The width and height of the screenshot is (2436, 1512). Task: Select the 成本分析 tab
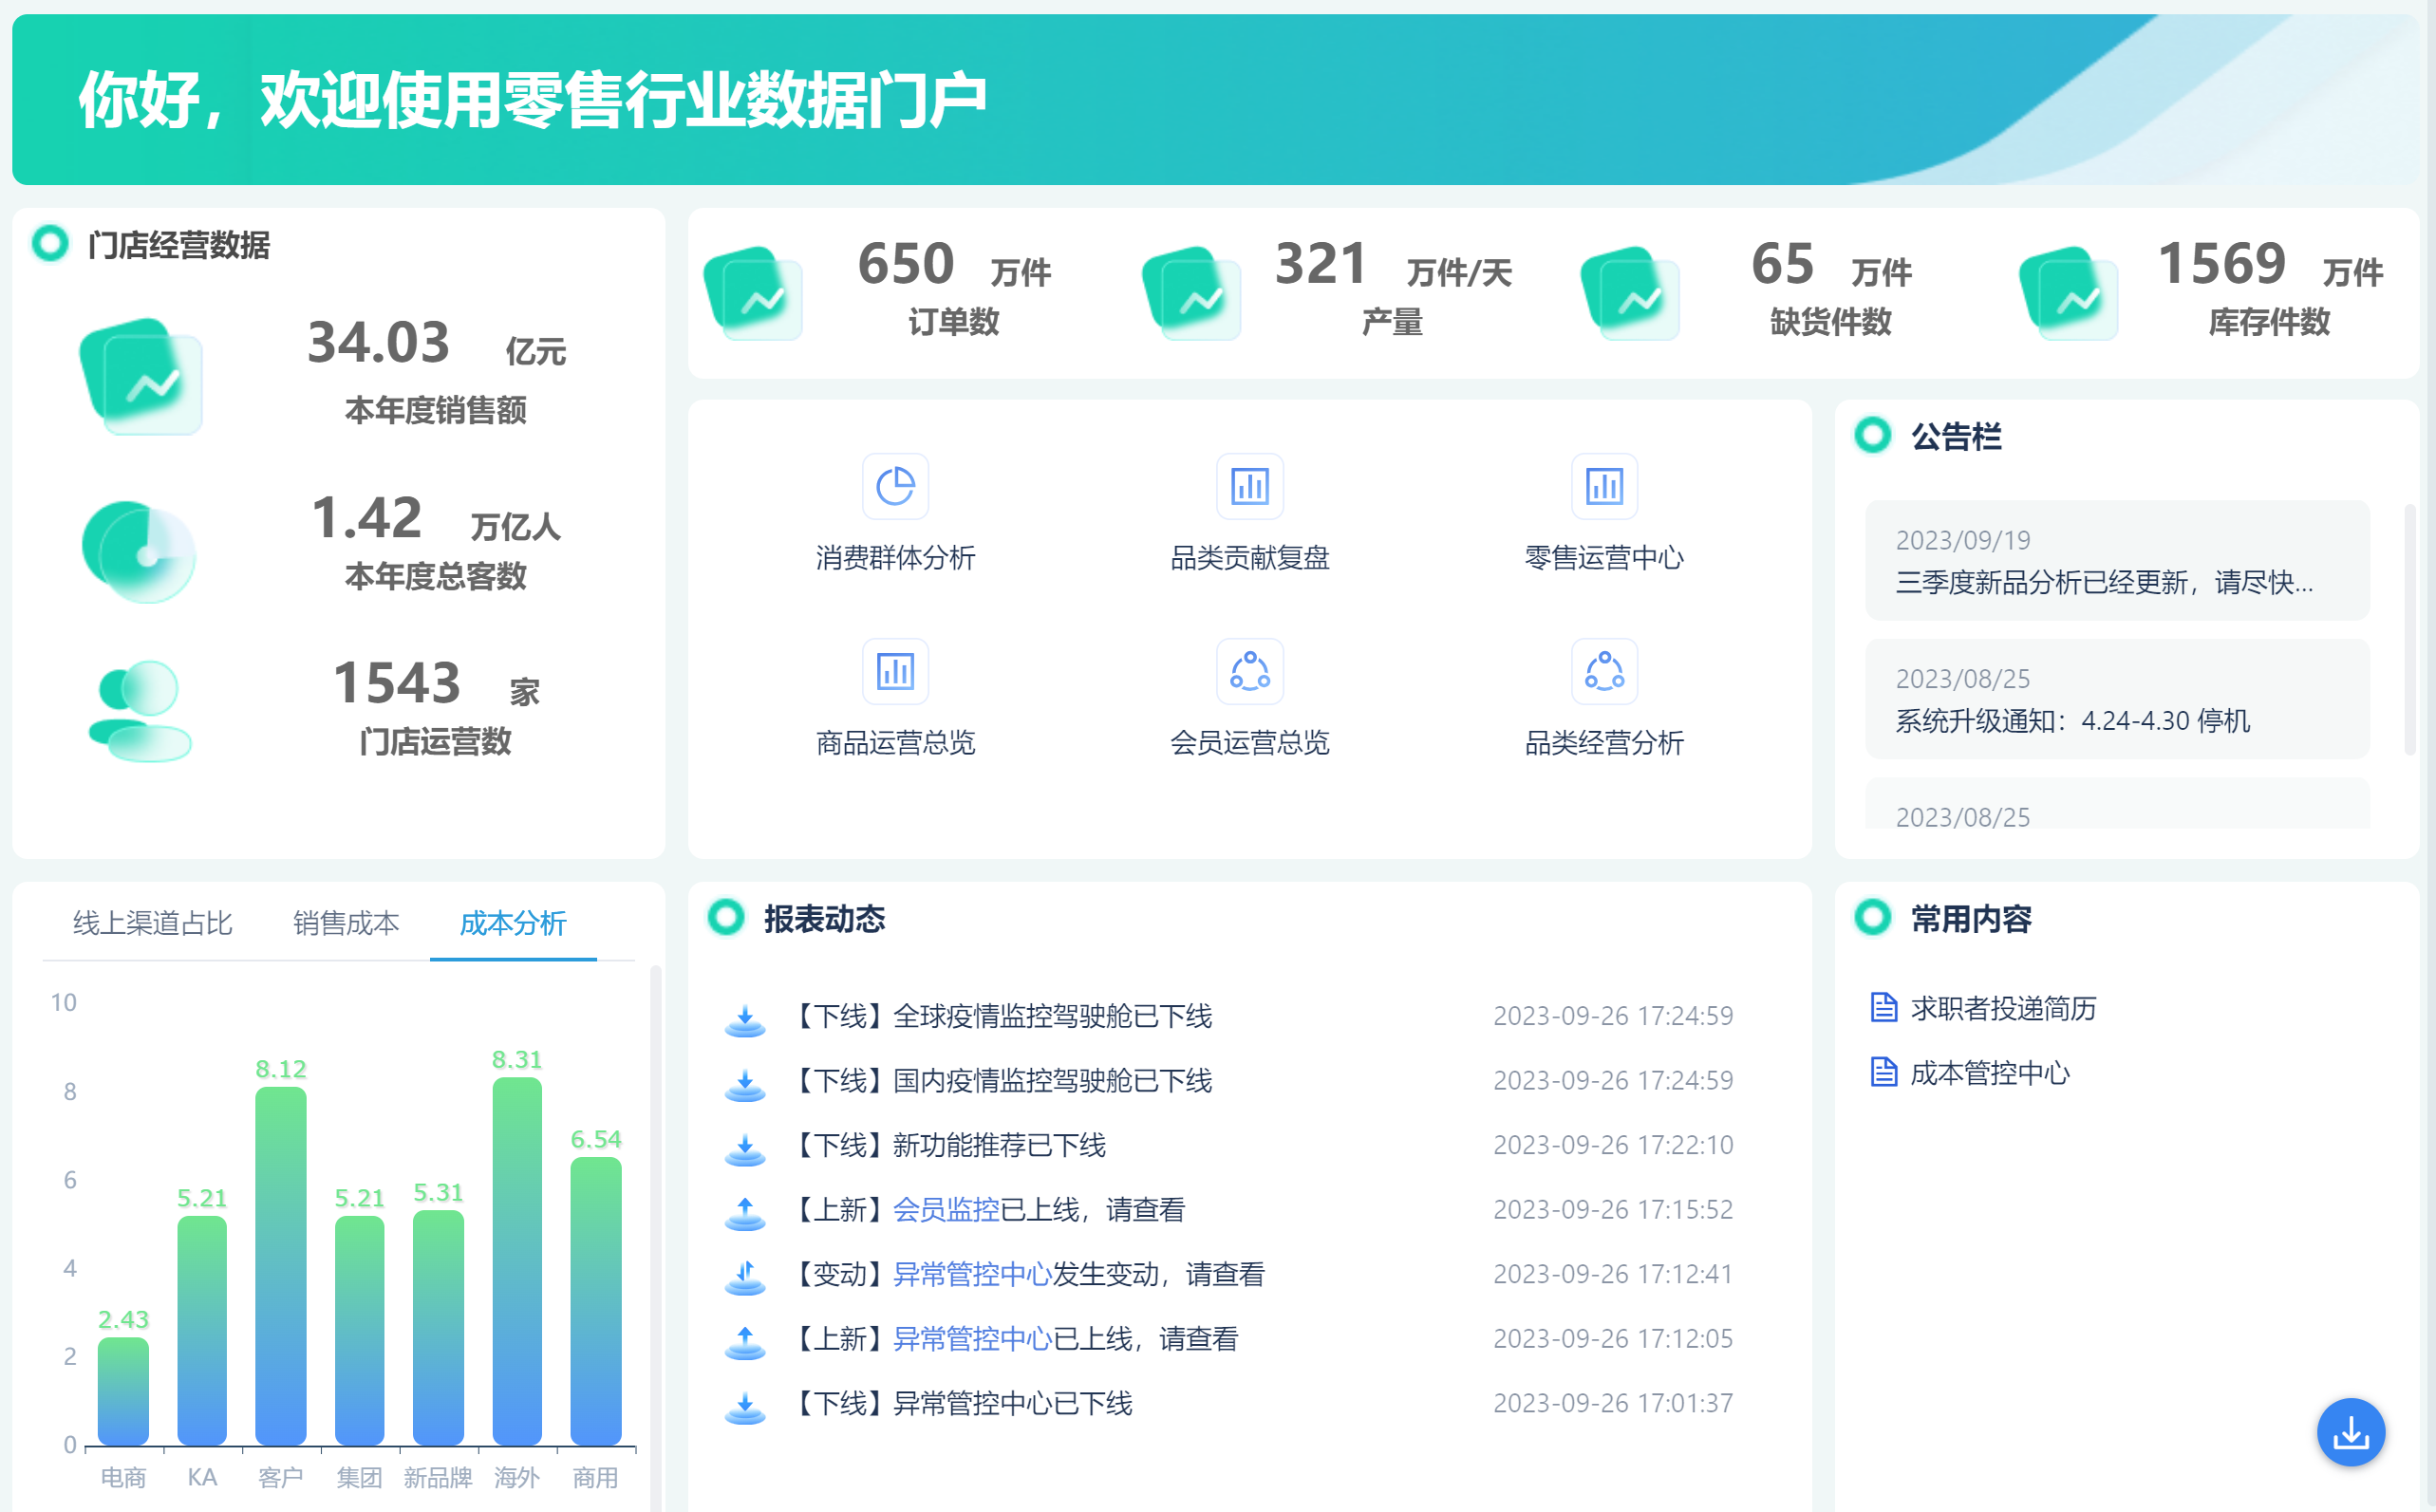513,922
